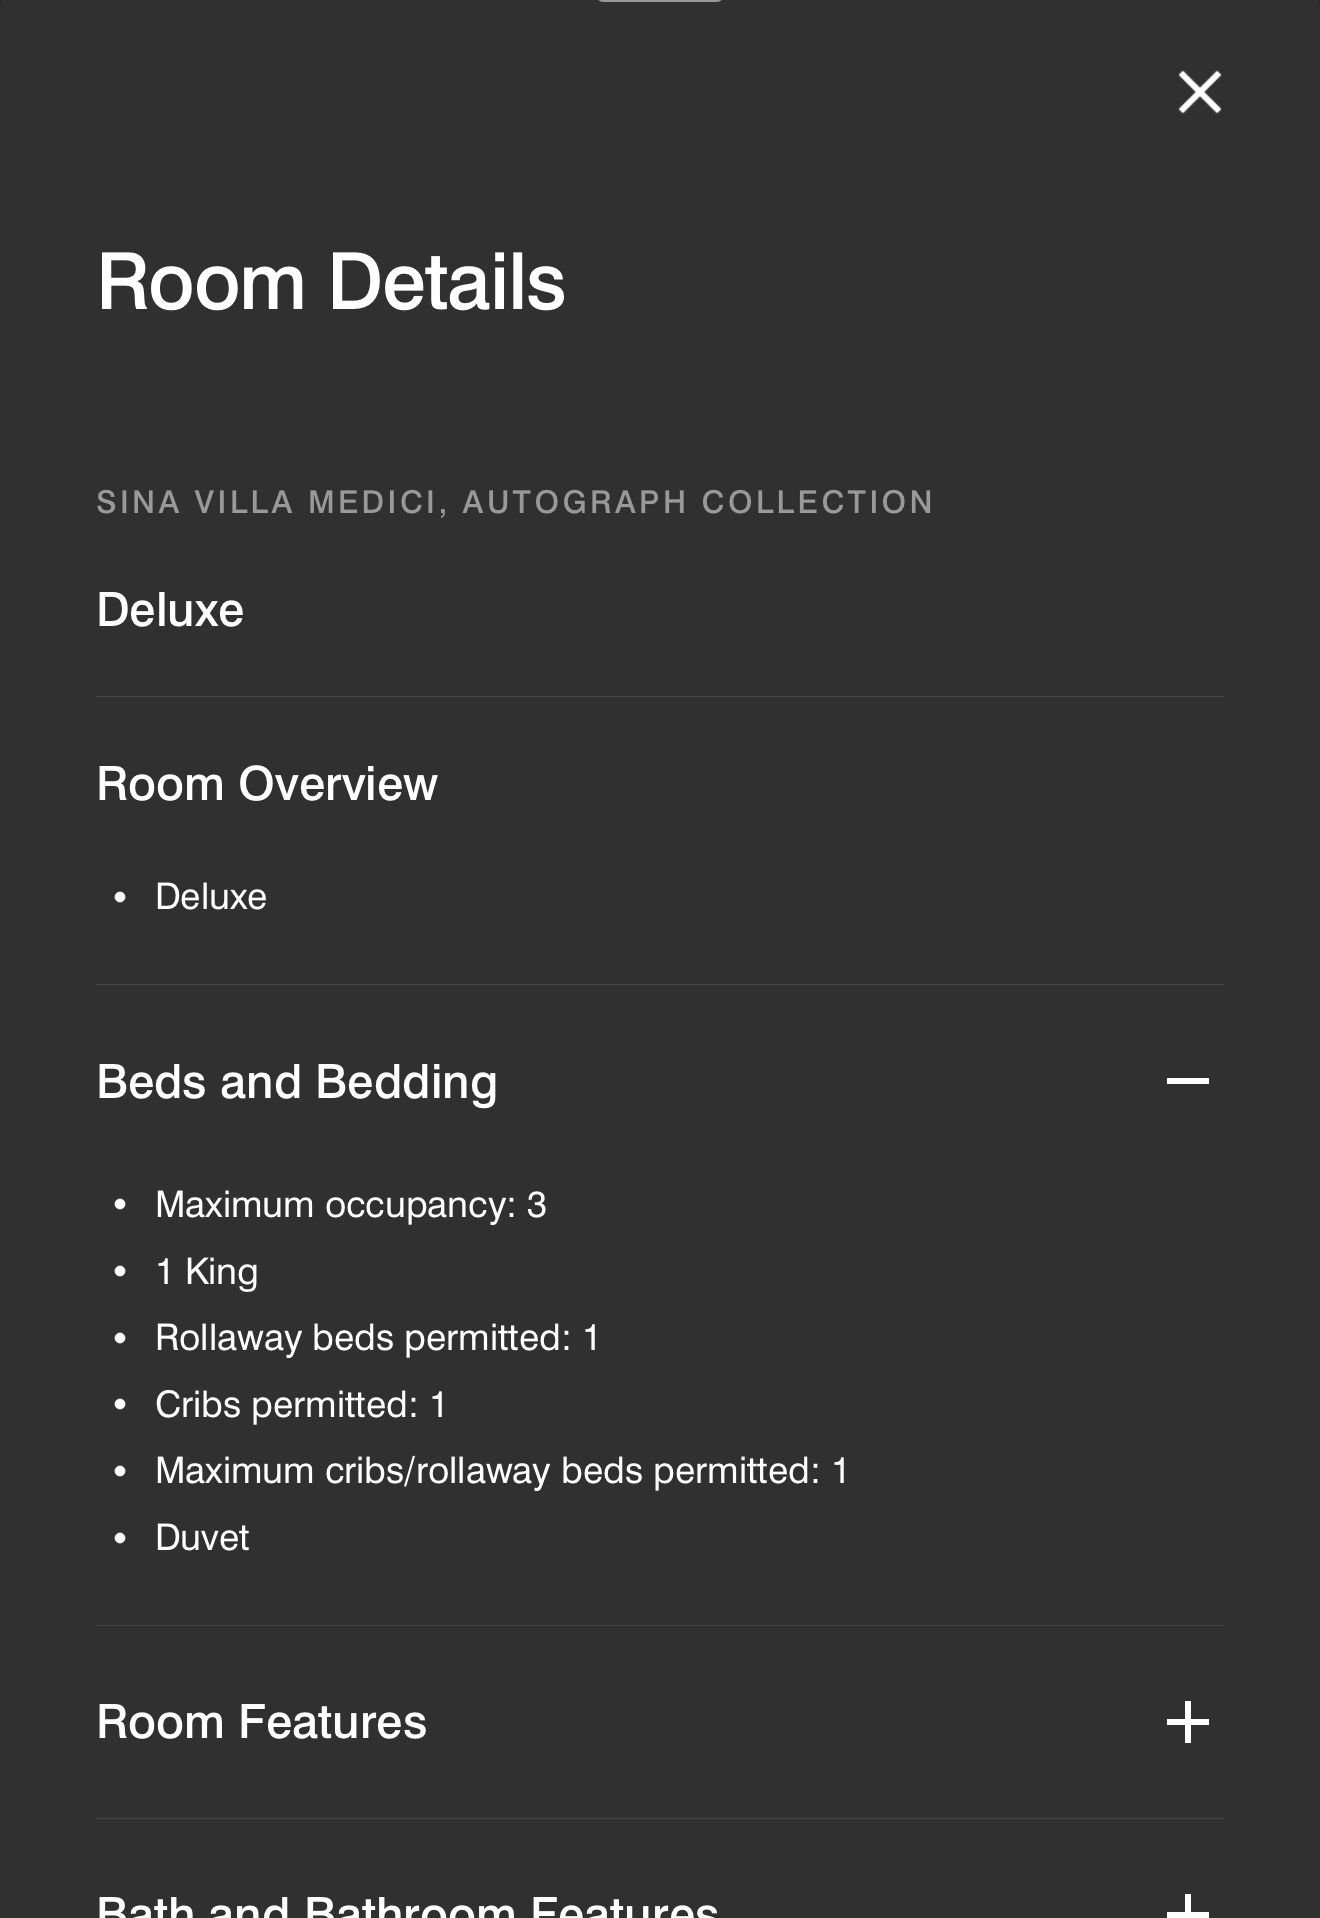Click the sheet drag handle at top
The height and width of the screenshot is (1918, 1320).
(660, 2)
